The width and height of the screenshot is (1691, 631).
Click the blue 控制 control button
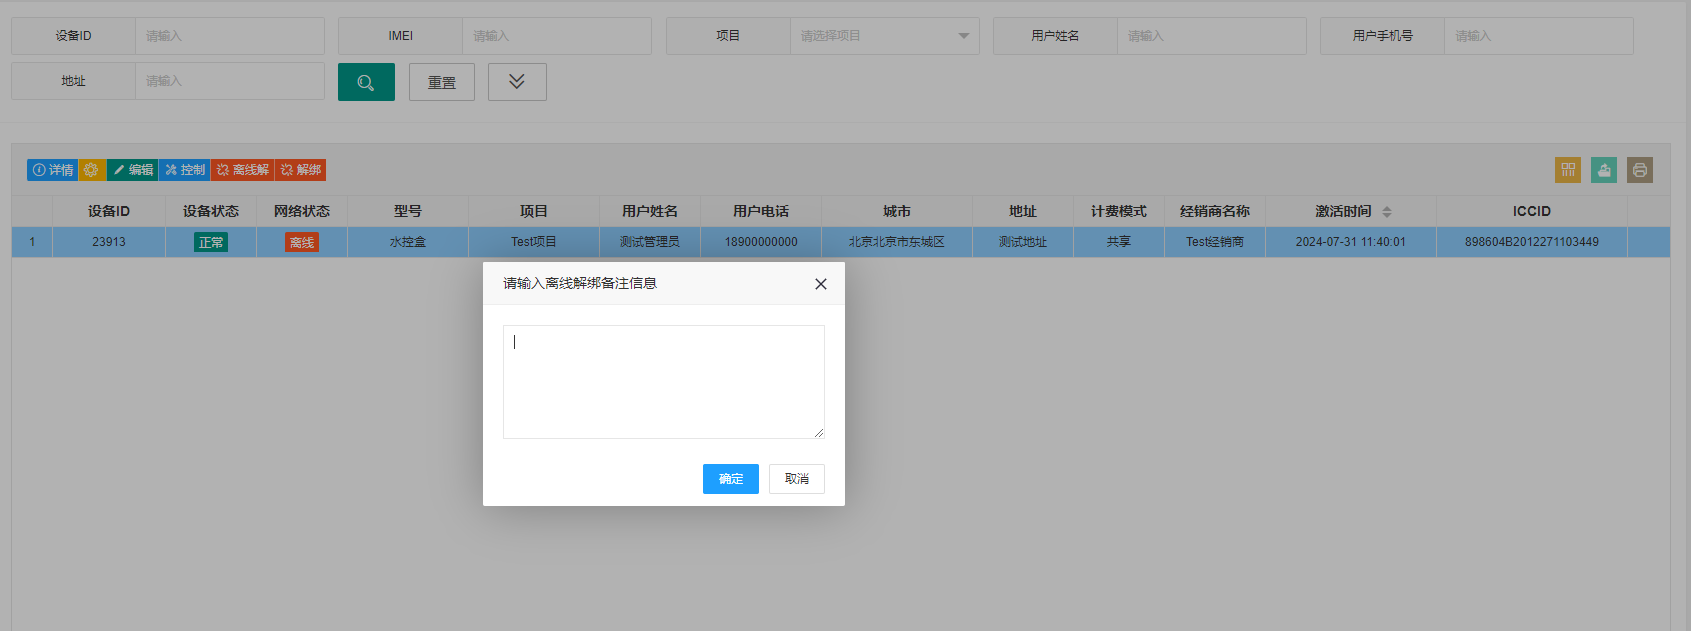click(185, 170)
